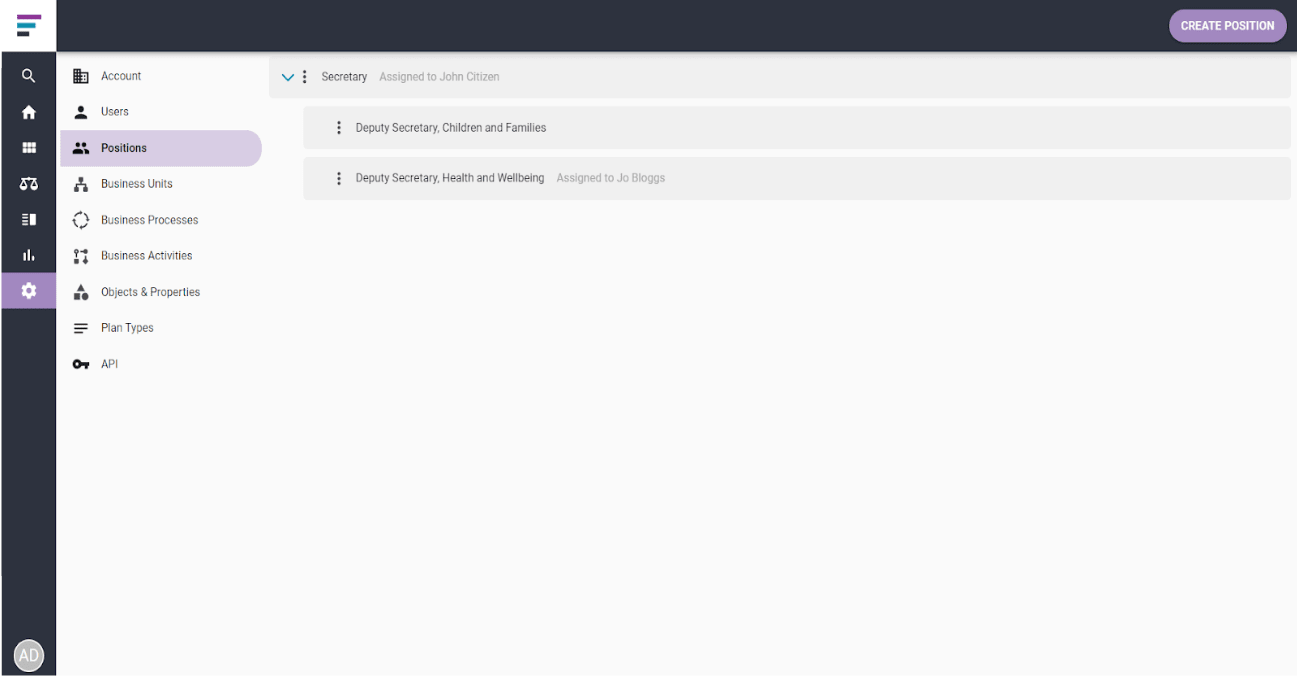Select 'Deputy Secretary, Health and Wellbeing' name
Screen dimensions: 1297x678
450,178
